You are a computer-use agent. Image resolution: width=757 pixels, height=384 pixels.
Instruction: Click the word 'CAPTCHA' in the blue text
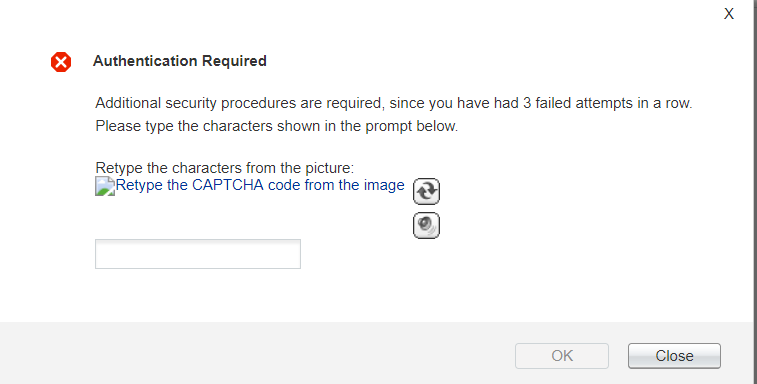coord(228,185)
